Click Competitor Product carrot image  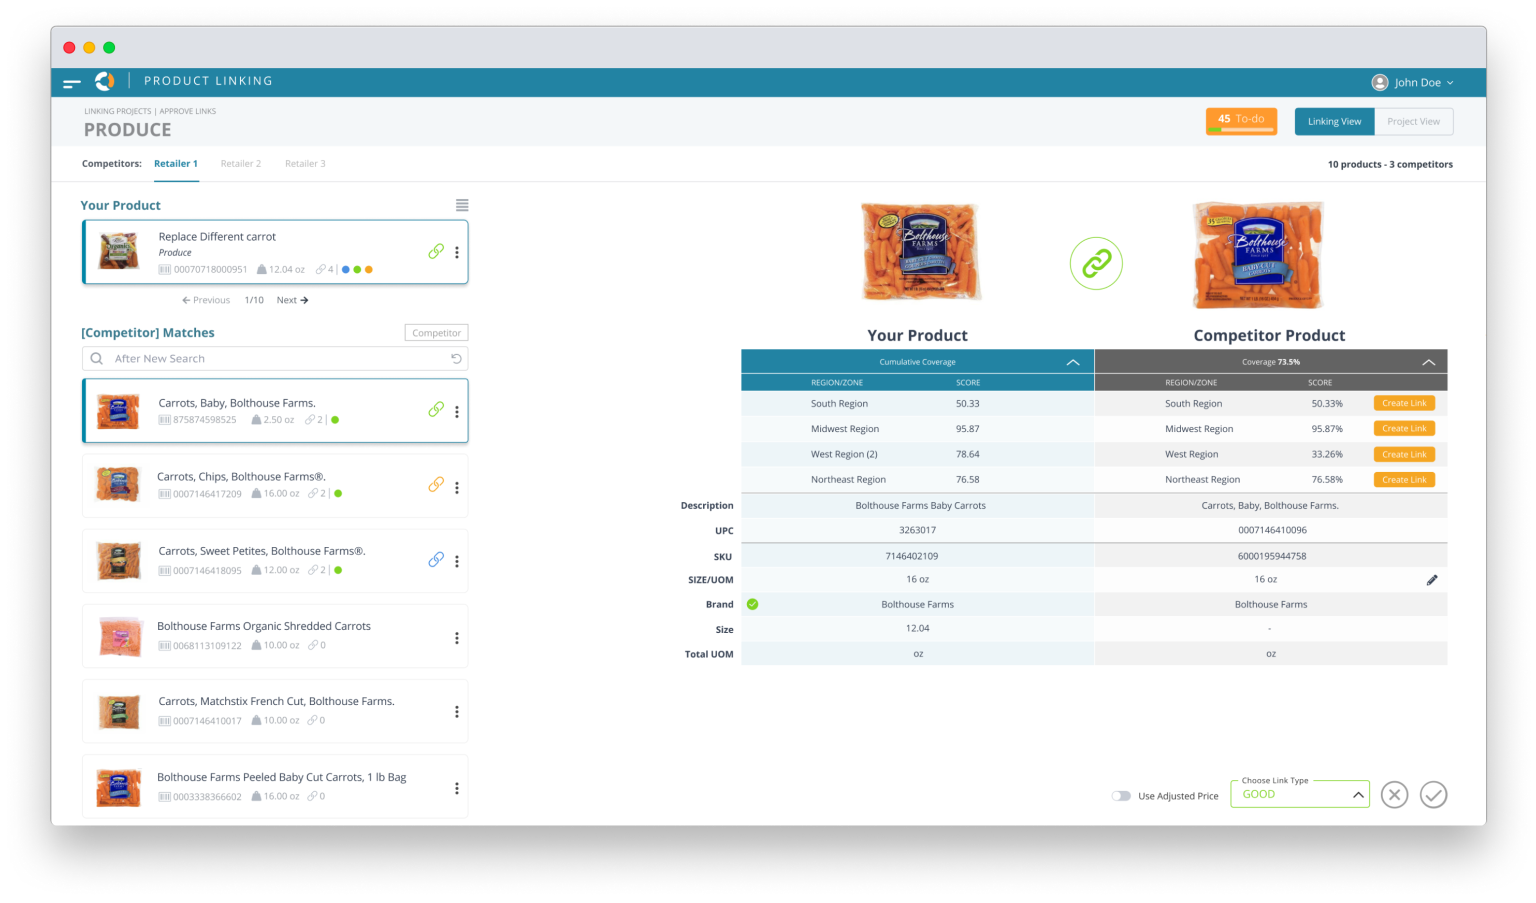[1258, 255]
